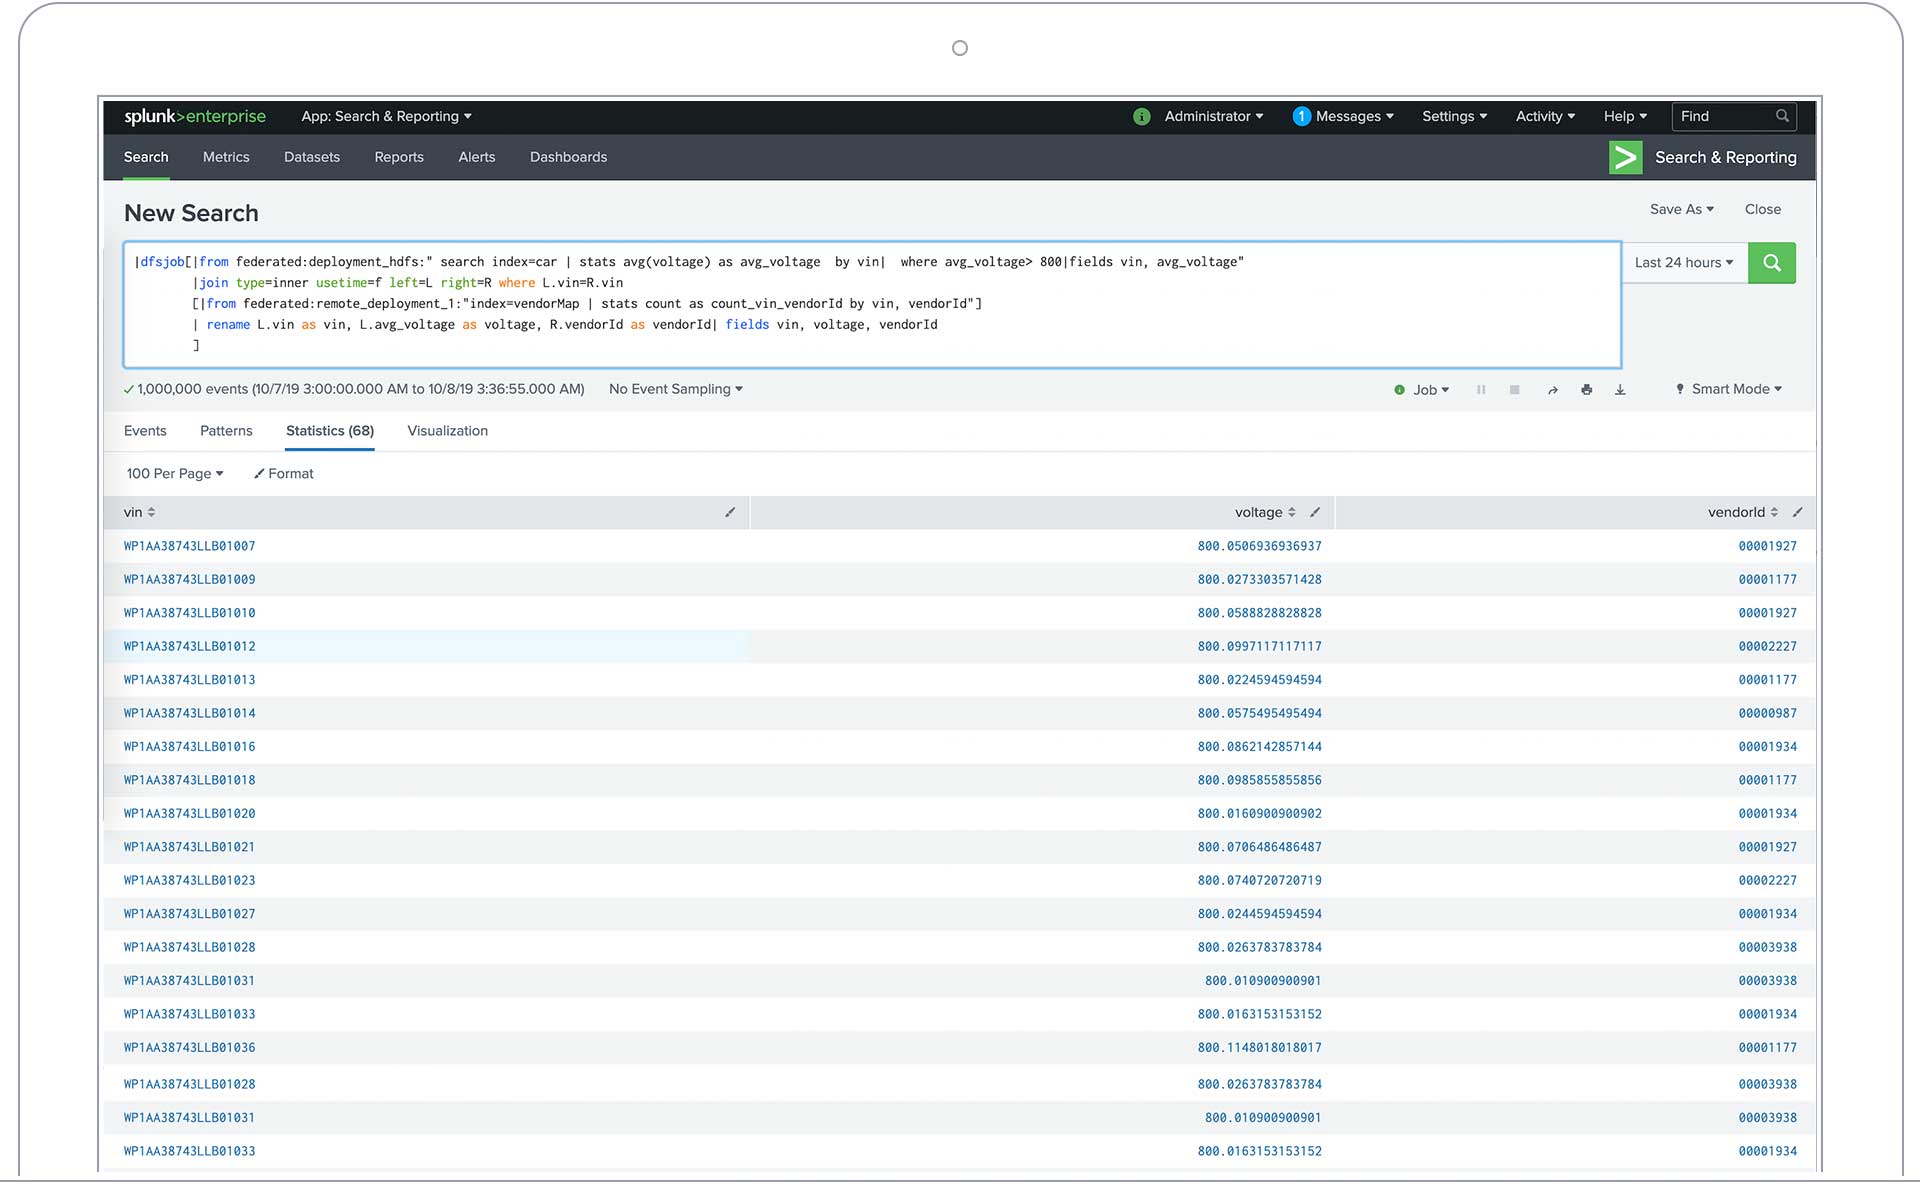Open the Metrics nav tab
Viewport: 1920px width, 1182px height.
click(x=226, y=157)
